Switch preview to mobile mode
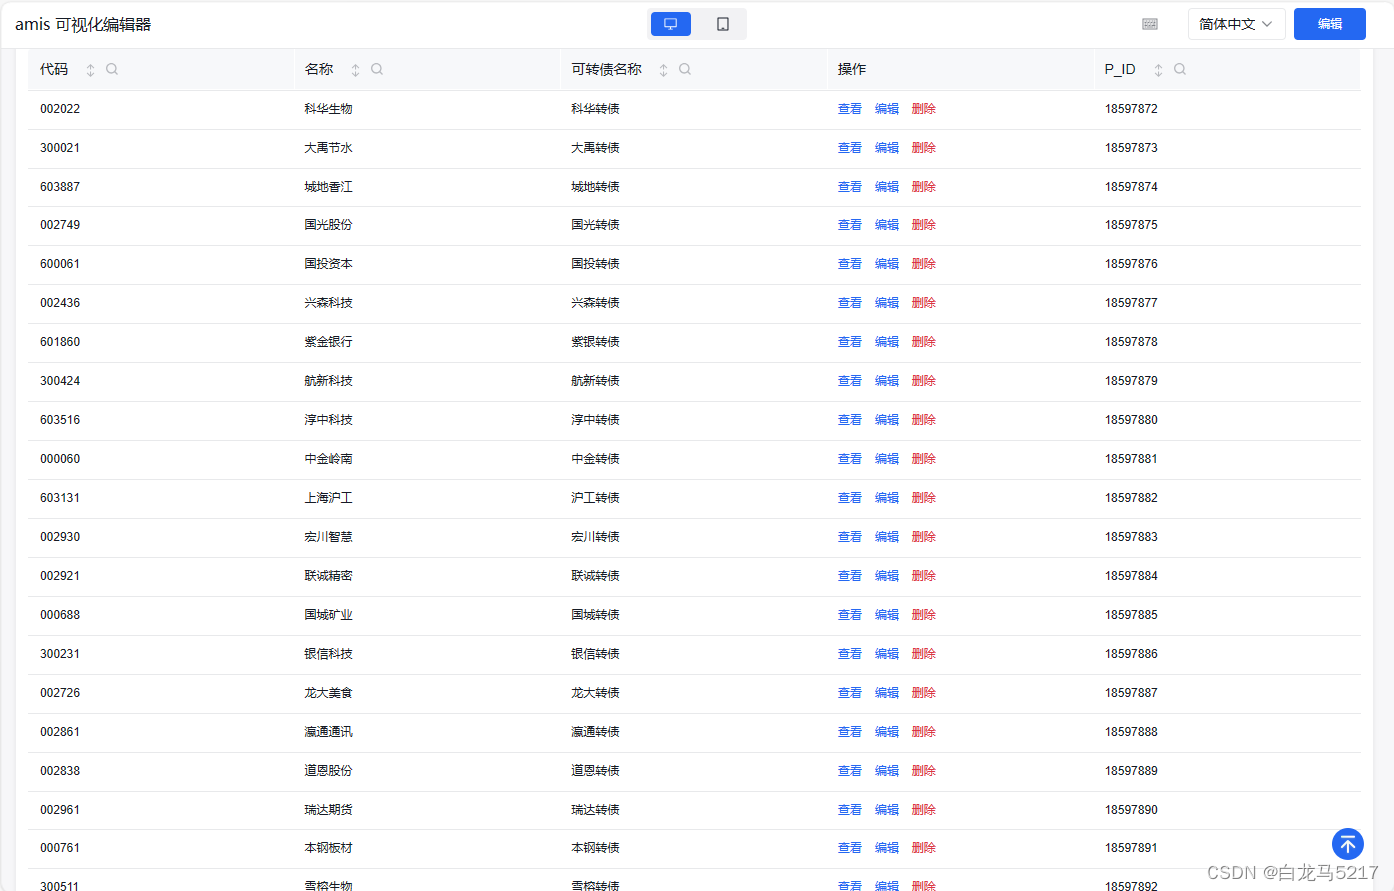The height and width of the screenshot is (891, 1394). pos(722,23)
